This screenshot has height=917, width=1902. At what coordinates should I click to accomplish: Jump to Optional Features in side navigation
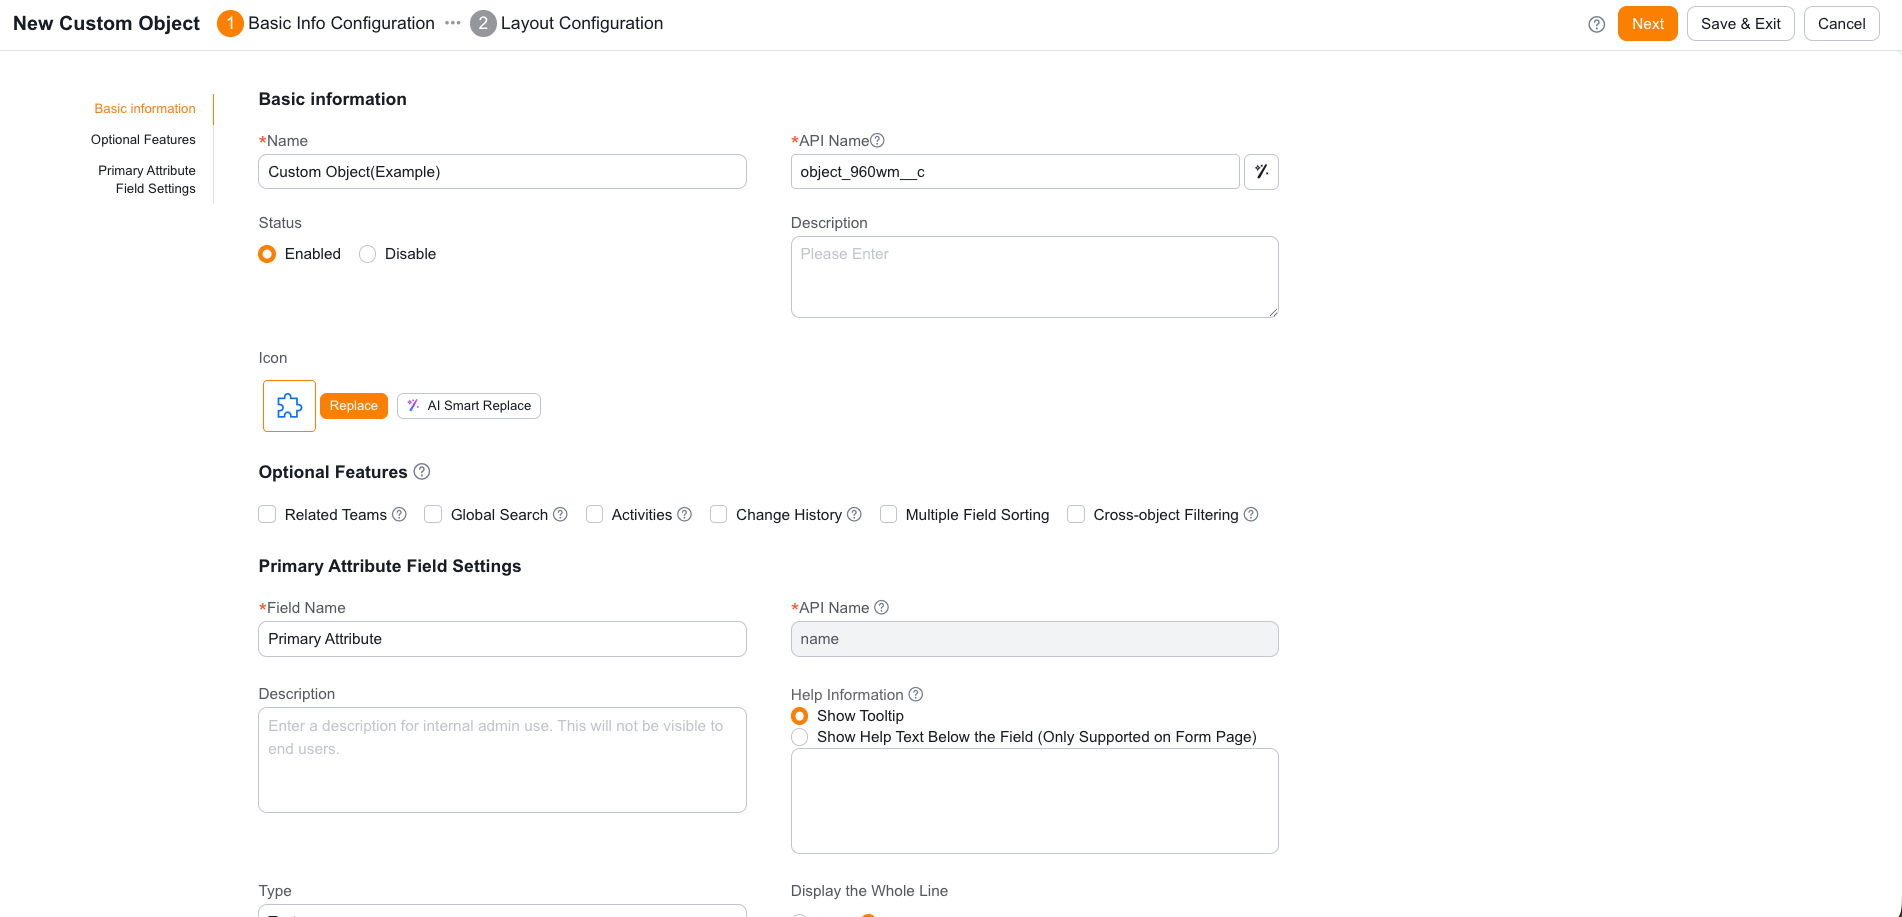(x=143, y=140)
